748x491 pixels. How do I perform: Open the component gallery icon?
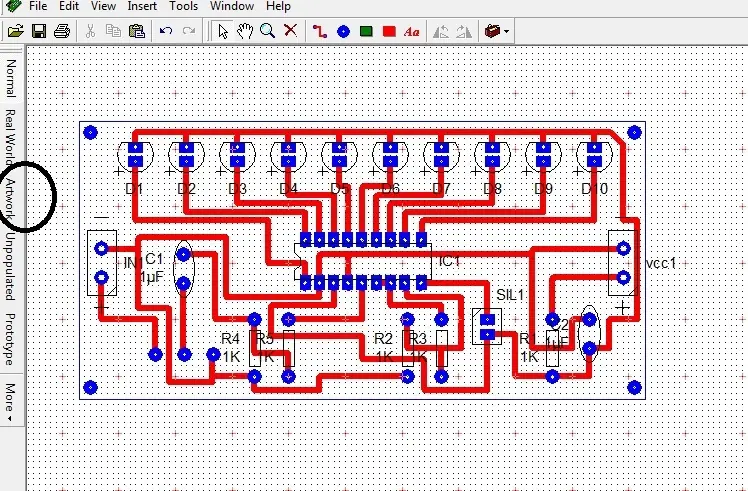pyautogui.click(x=492, y=31)
